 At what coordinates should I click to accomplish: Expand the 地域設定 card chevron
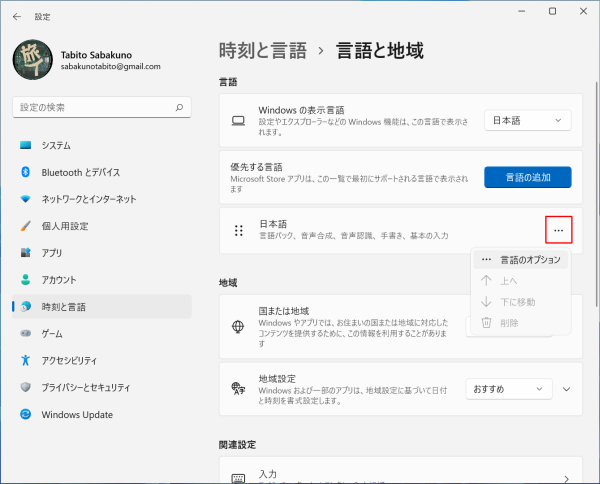(x=566, y=389)
